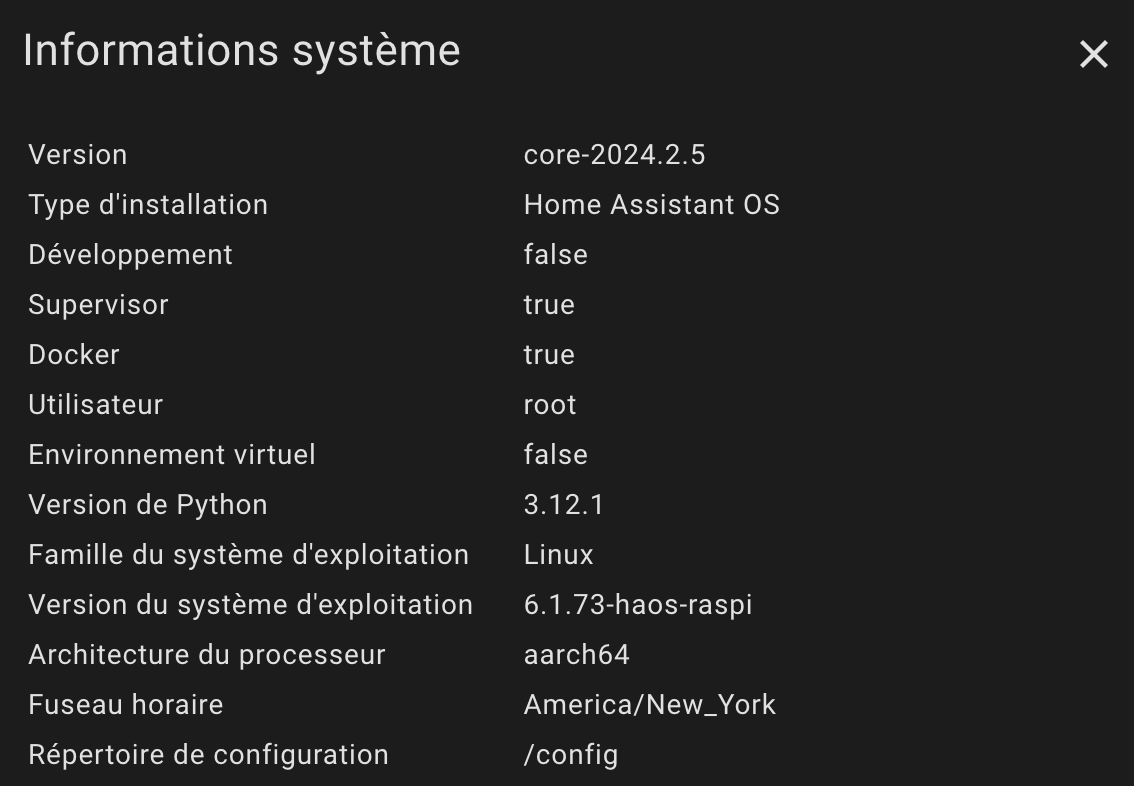
Task: Select the 'Linux' value
Action: (558, 555)
